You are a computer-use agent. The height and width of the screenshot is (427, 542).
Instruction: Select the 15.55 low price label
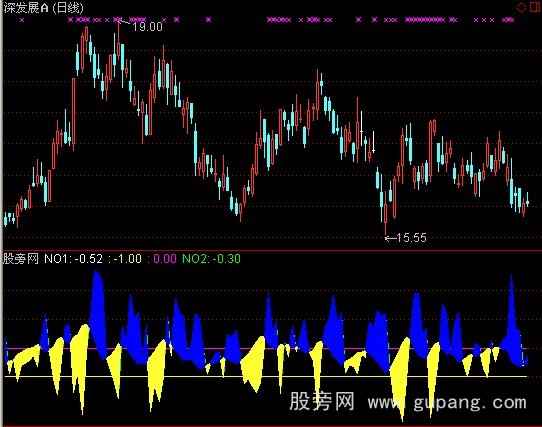(x=411, y=238)
